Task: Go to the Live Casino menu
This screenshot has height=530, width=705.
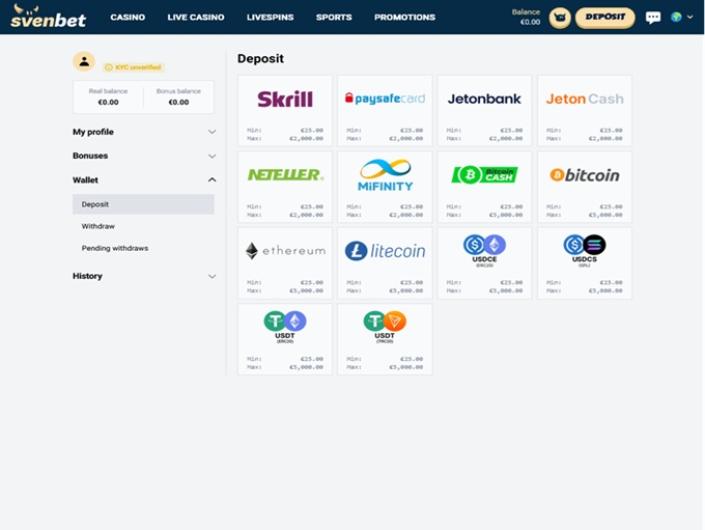Action: coord(196,18)
